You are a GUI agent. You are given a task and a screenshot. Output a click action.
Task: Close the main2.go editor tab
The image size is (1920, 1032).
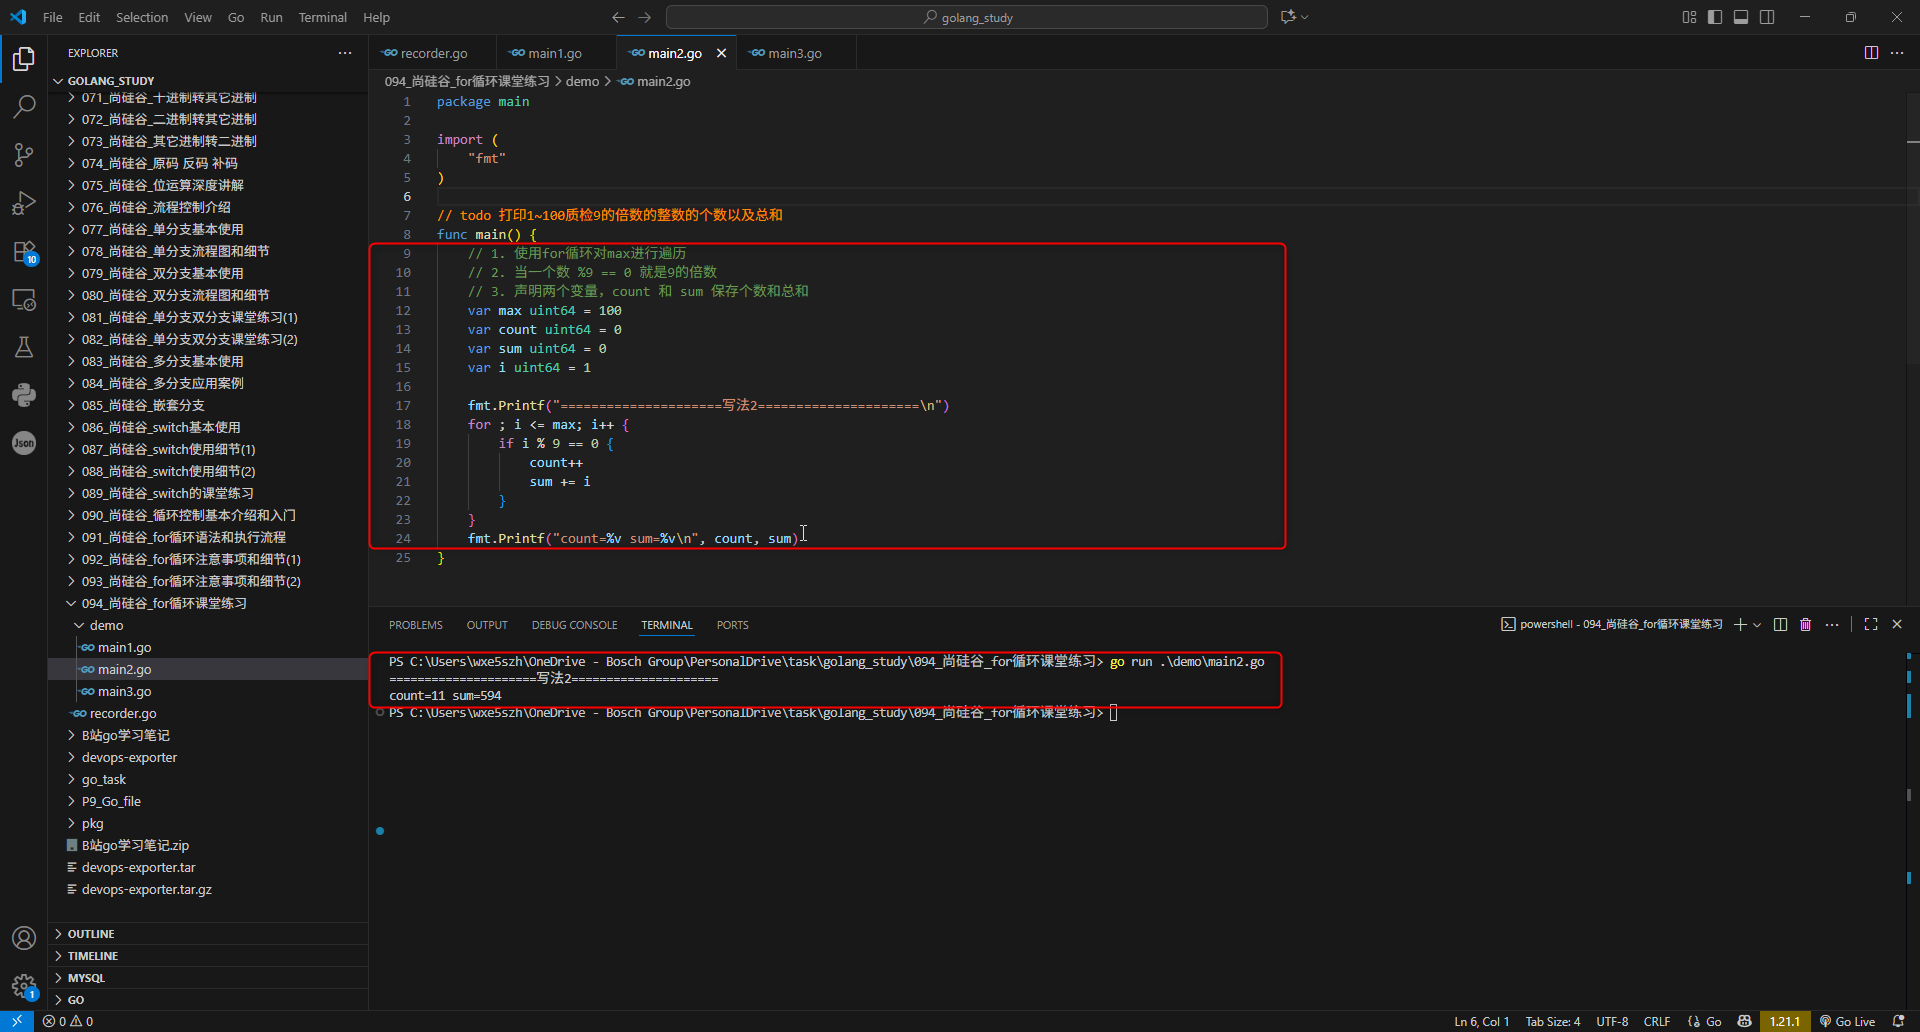[x=721, y=53]
